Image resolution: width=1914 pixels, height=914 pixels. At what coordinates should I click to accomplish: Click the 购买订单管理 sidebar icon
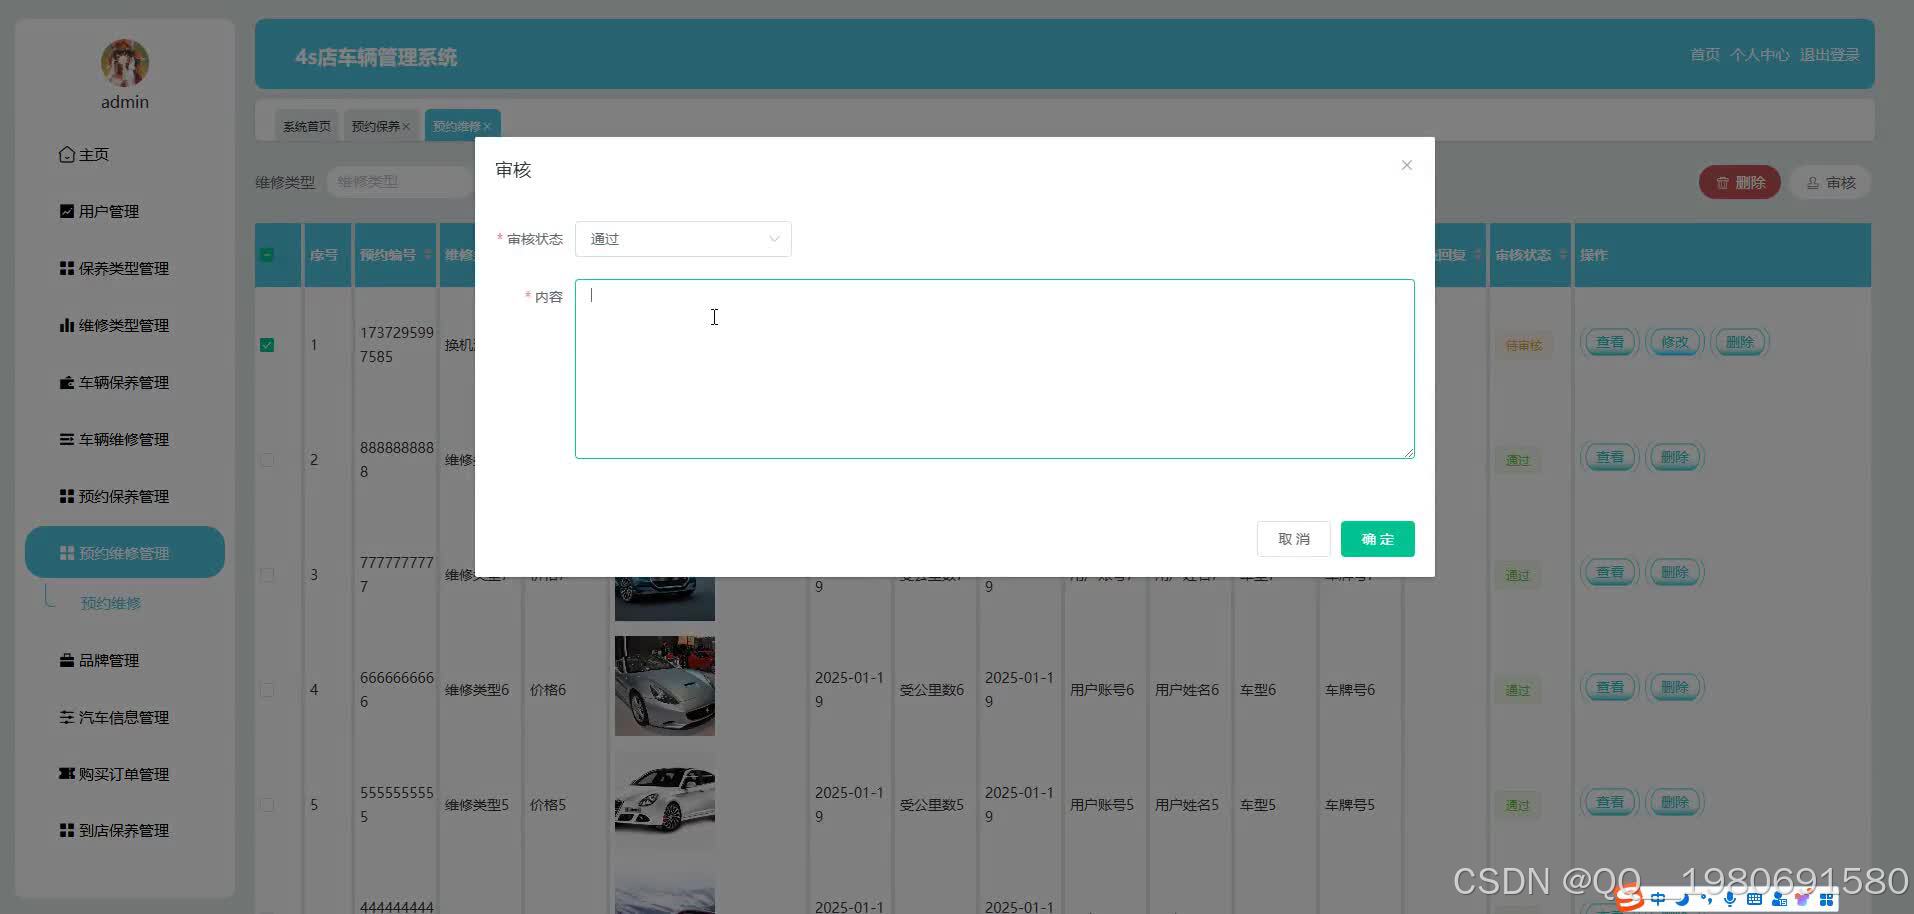[x=66, y=774]
